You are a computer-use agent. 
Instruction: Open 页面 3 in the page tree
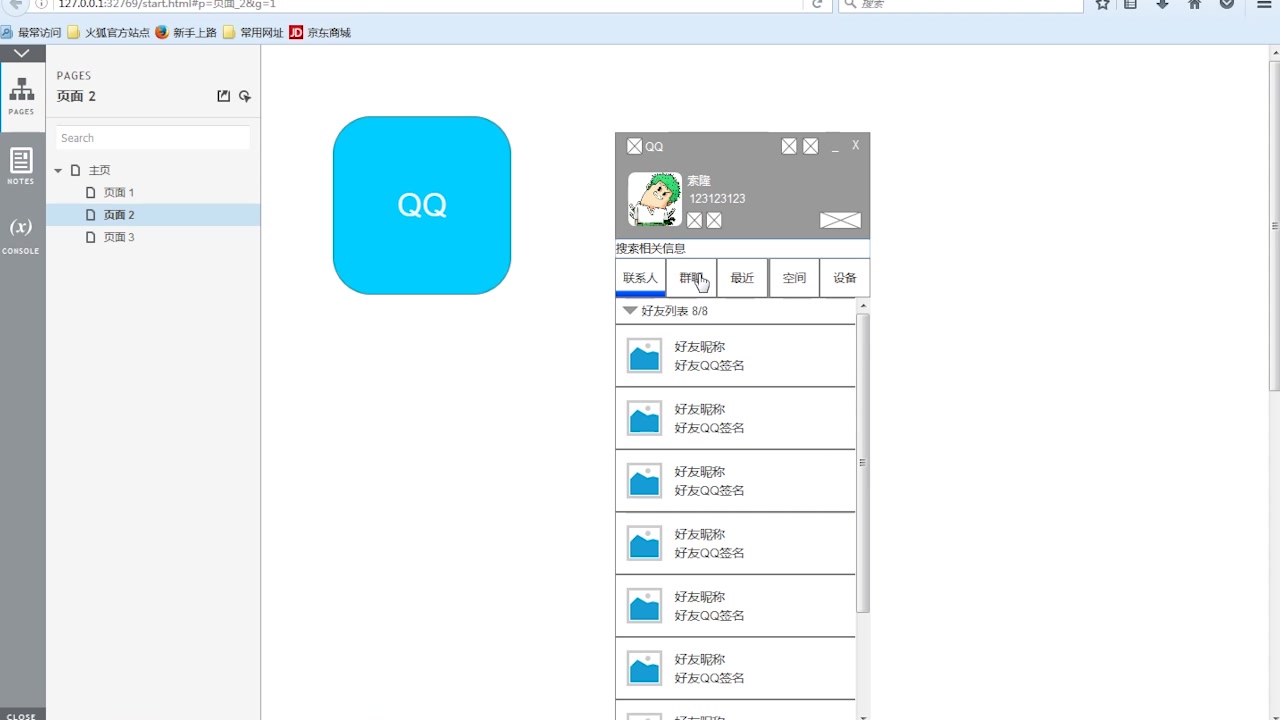pyautogui.click(x=119, y=237)
